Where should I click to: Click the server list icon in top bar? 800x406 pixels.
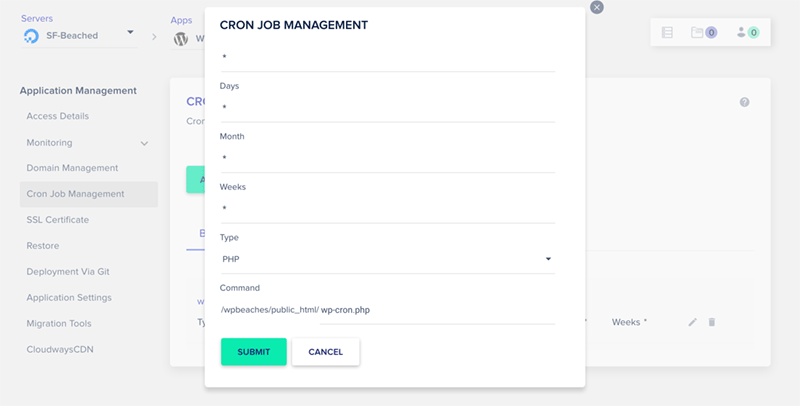pos(667,33)
